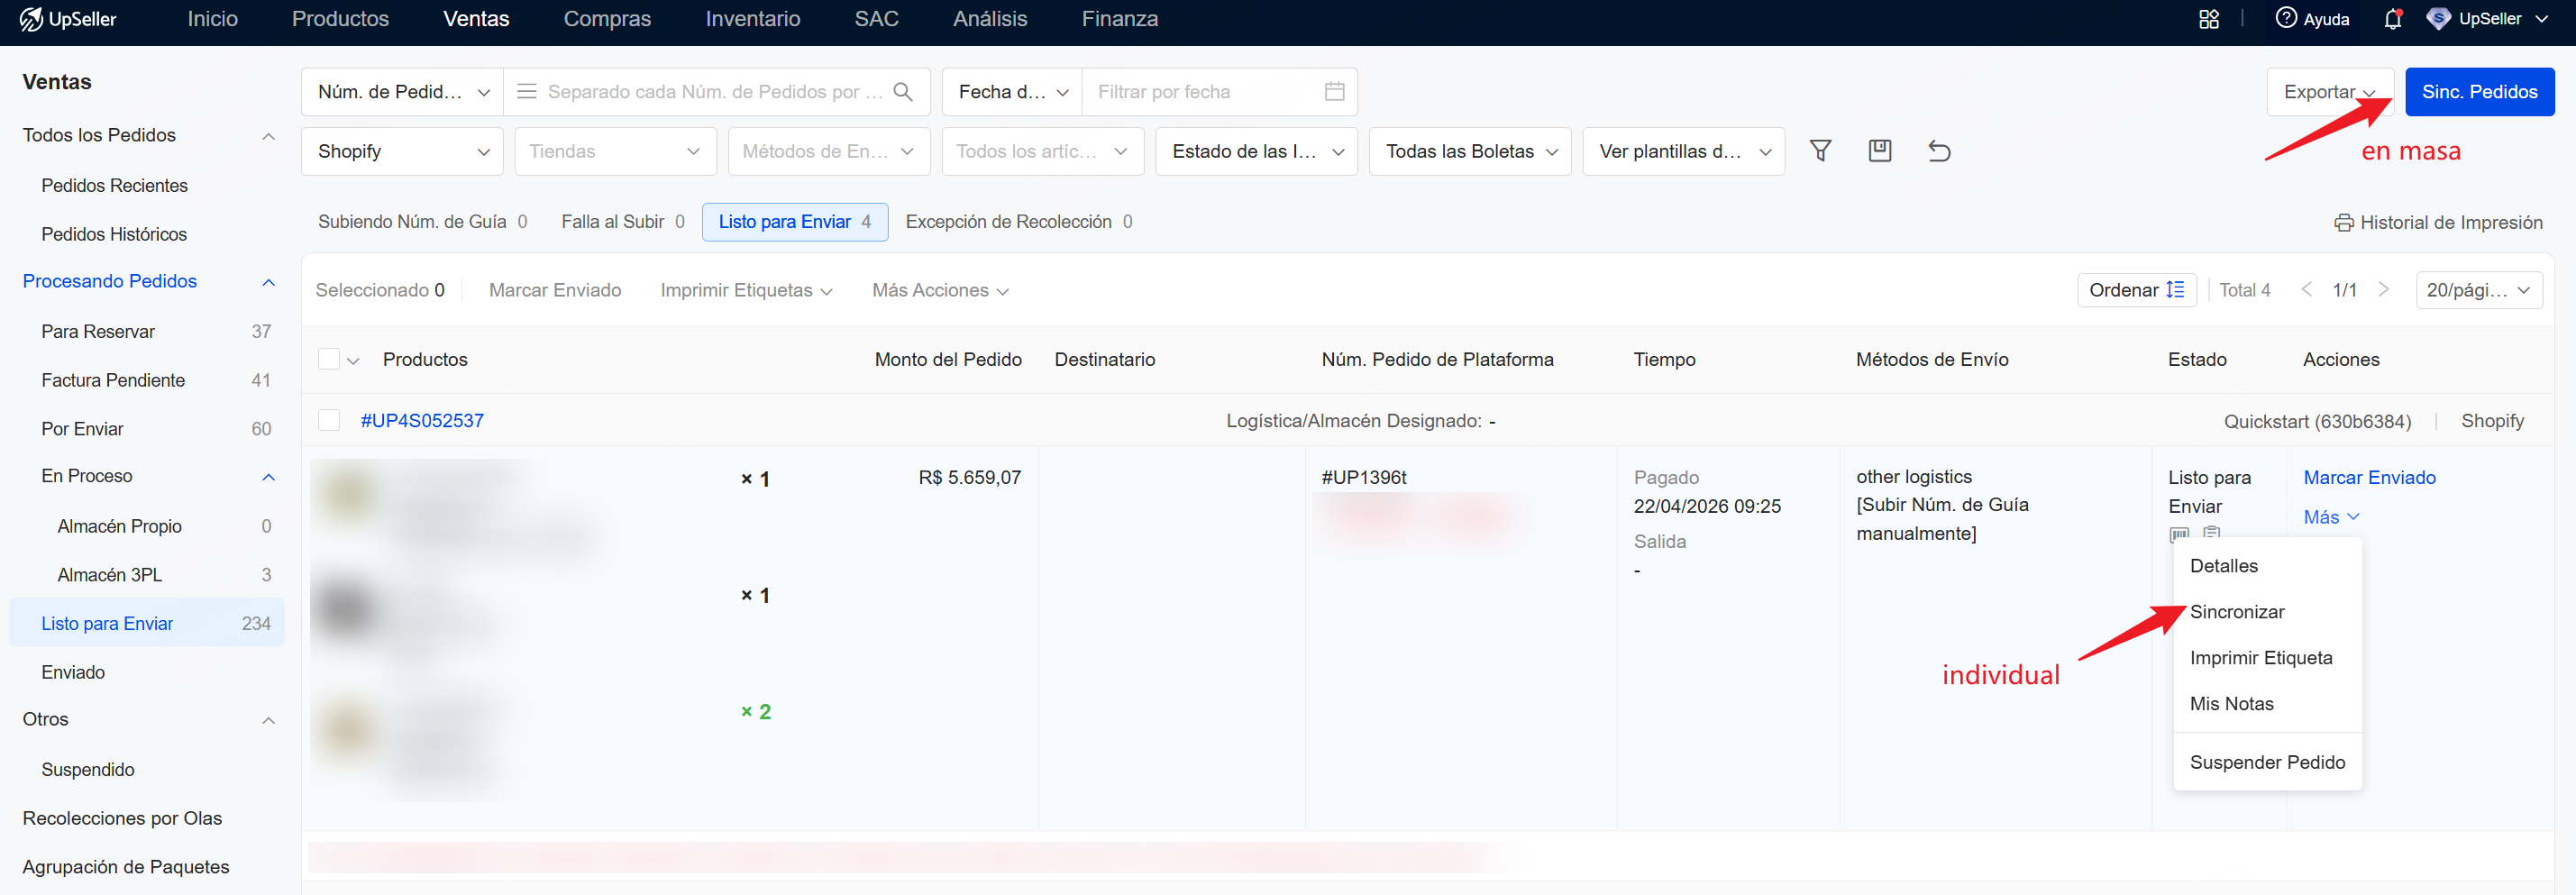Click the Ayuda help icon
Image resolution: width=2576 pixels, height=895 pixels.
coord(2286,18)
